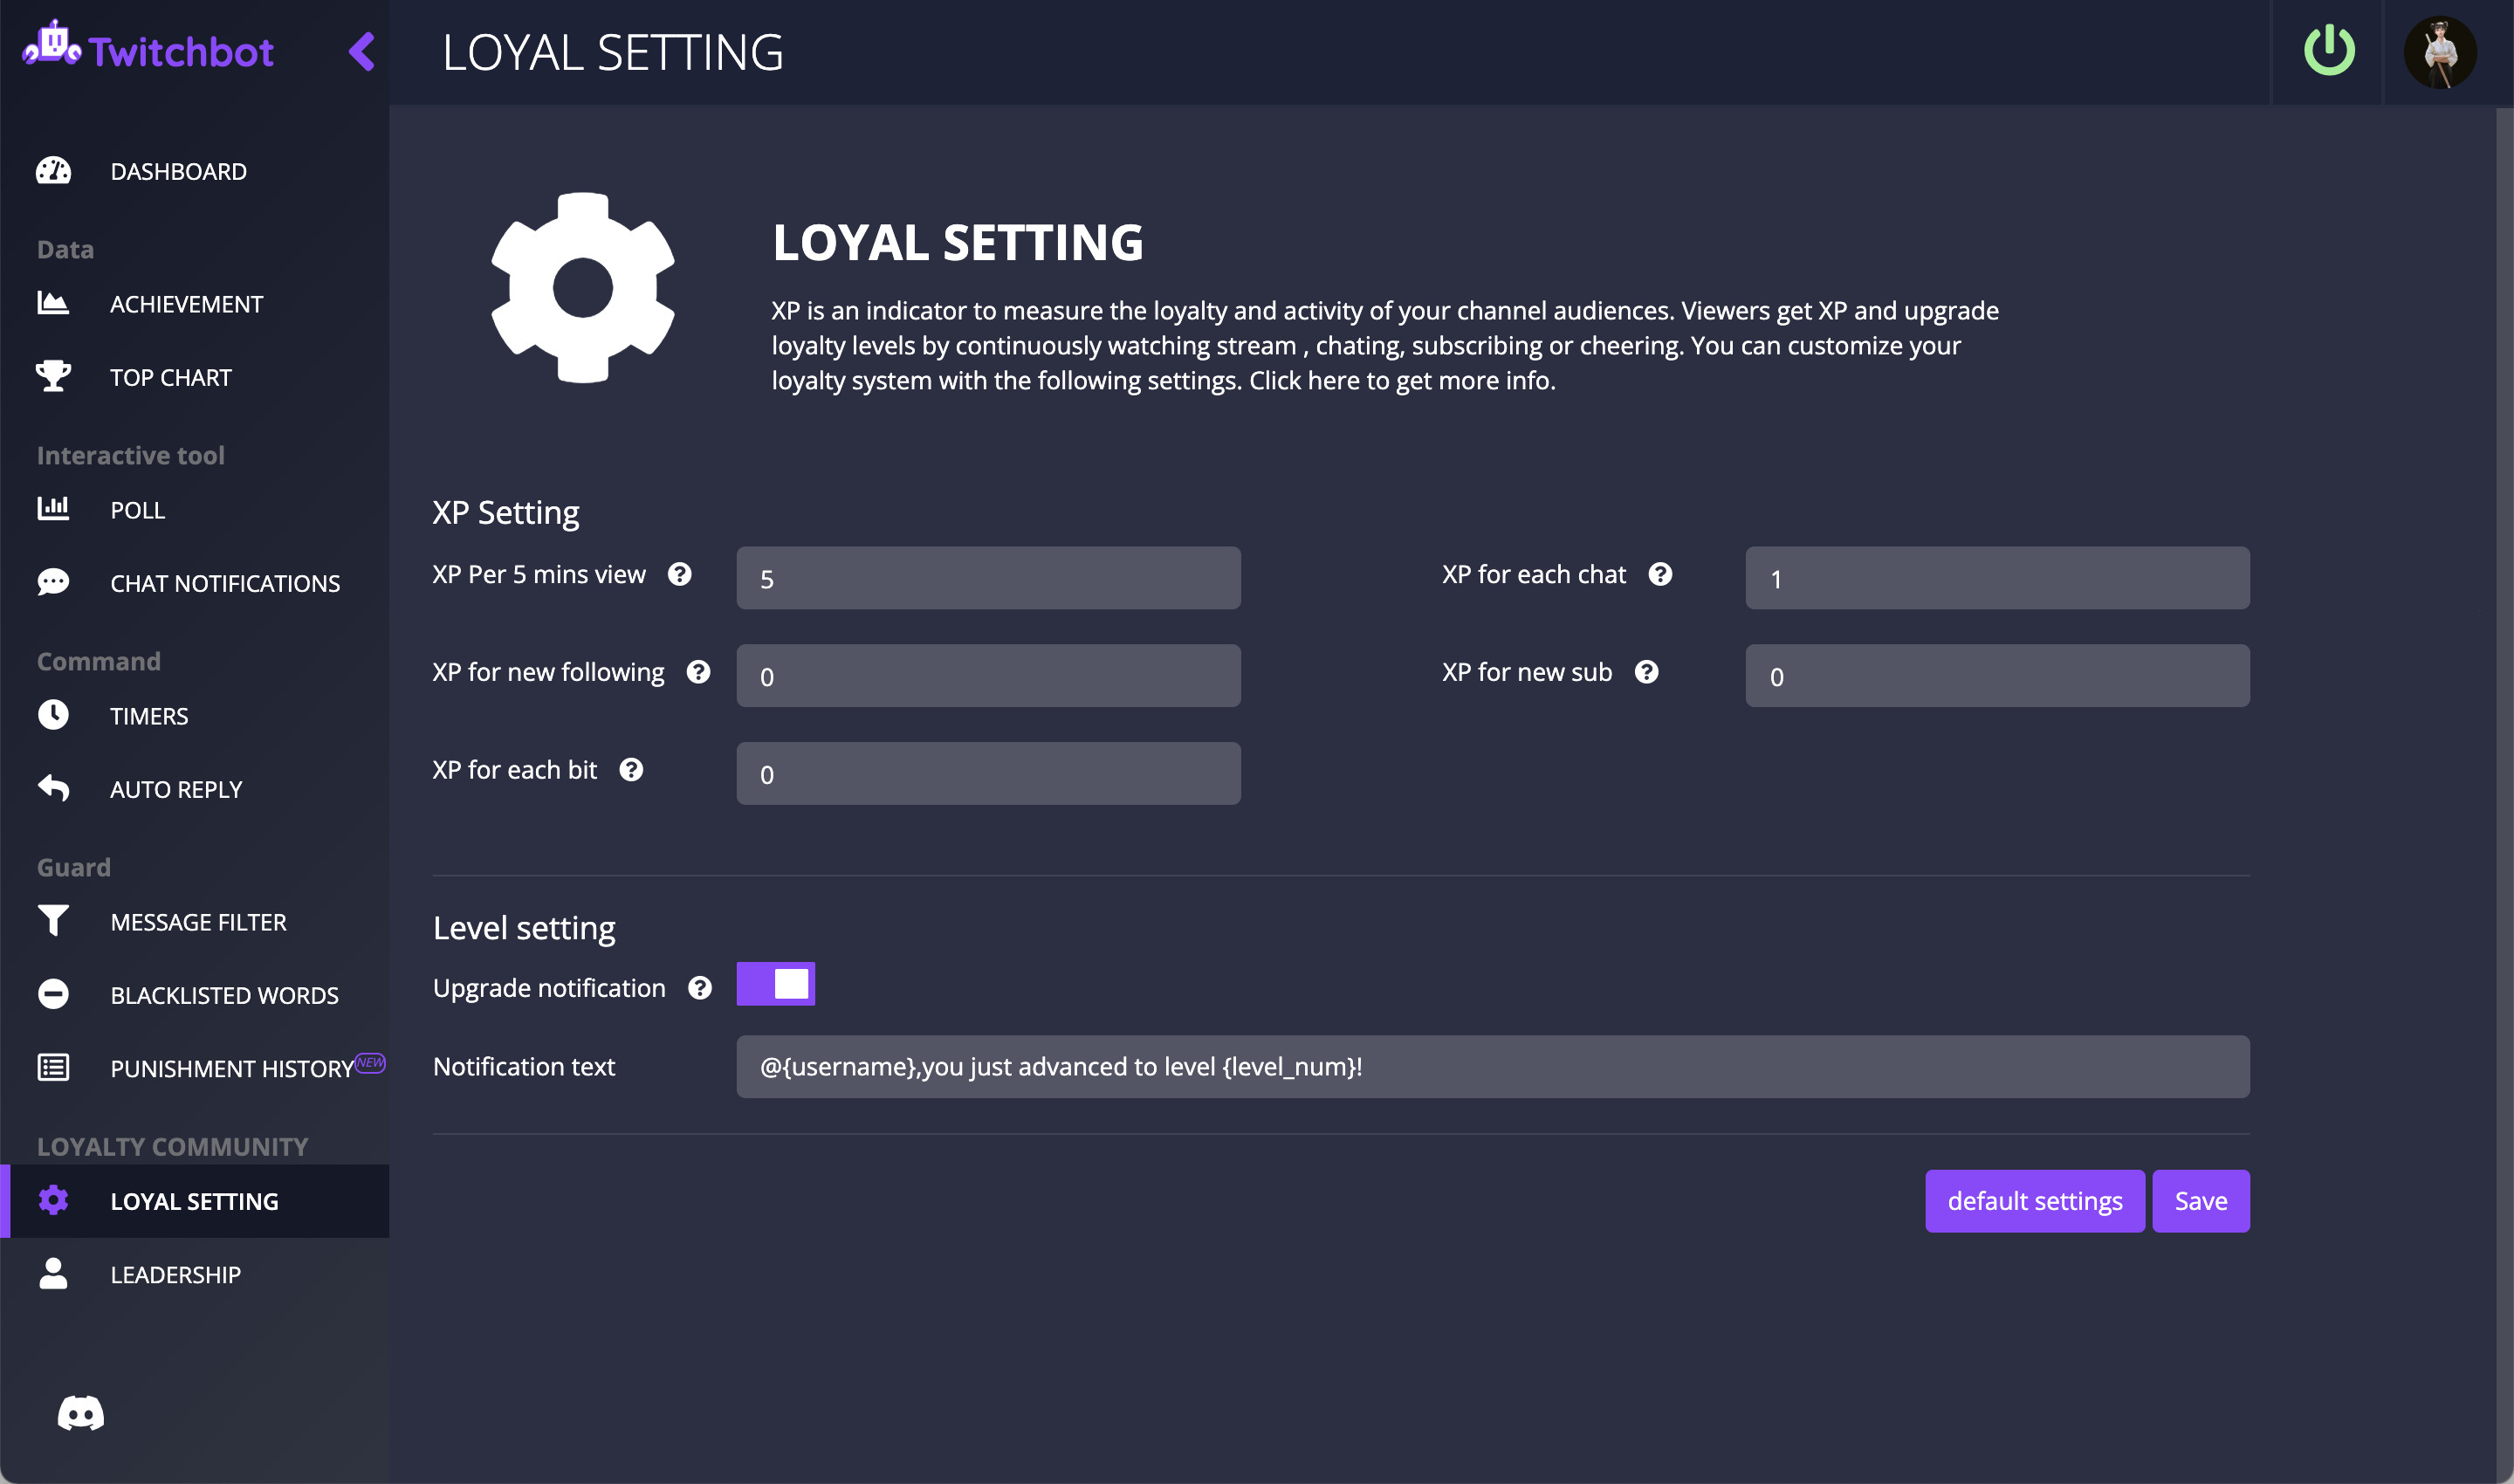Viewport: 2514px width, 1484px height.
Task: Select the Poll bar-graph icon
Action: [x=54, y=509]
